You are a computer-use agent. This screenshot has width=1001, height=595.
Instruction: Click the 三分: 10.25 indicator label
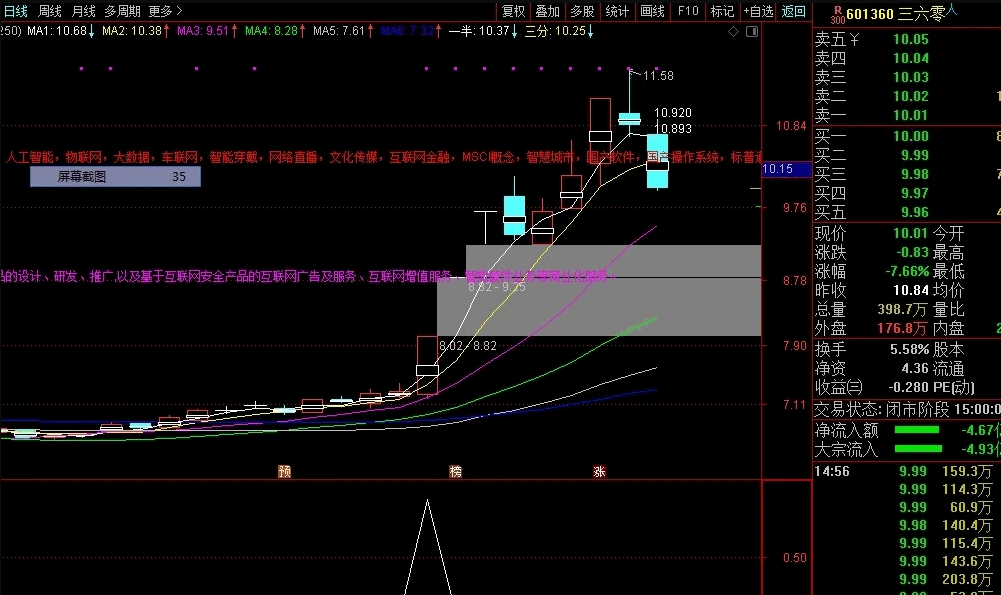[x=559, y=31]
